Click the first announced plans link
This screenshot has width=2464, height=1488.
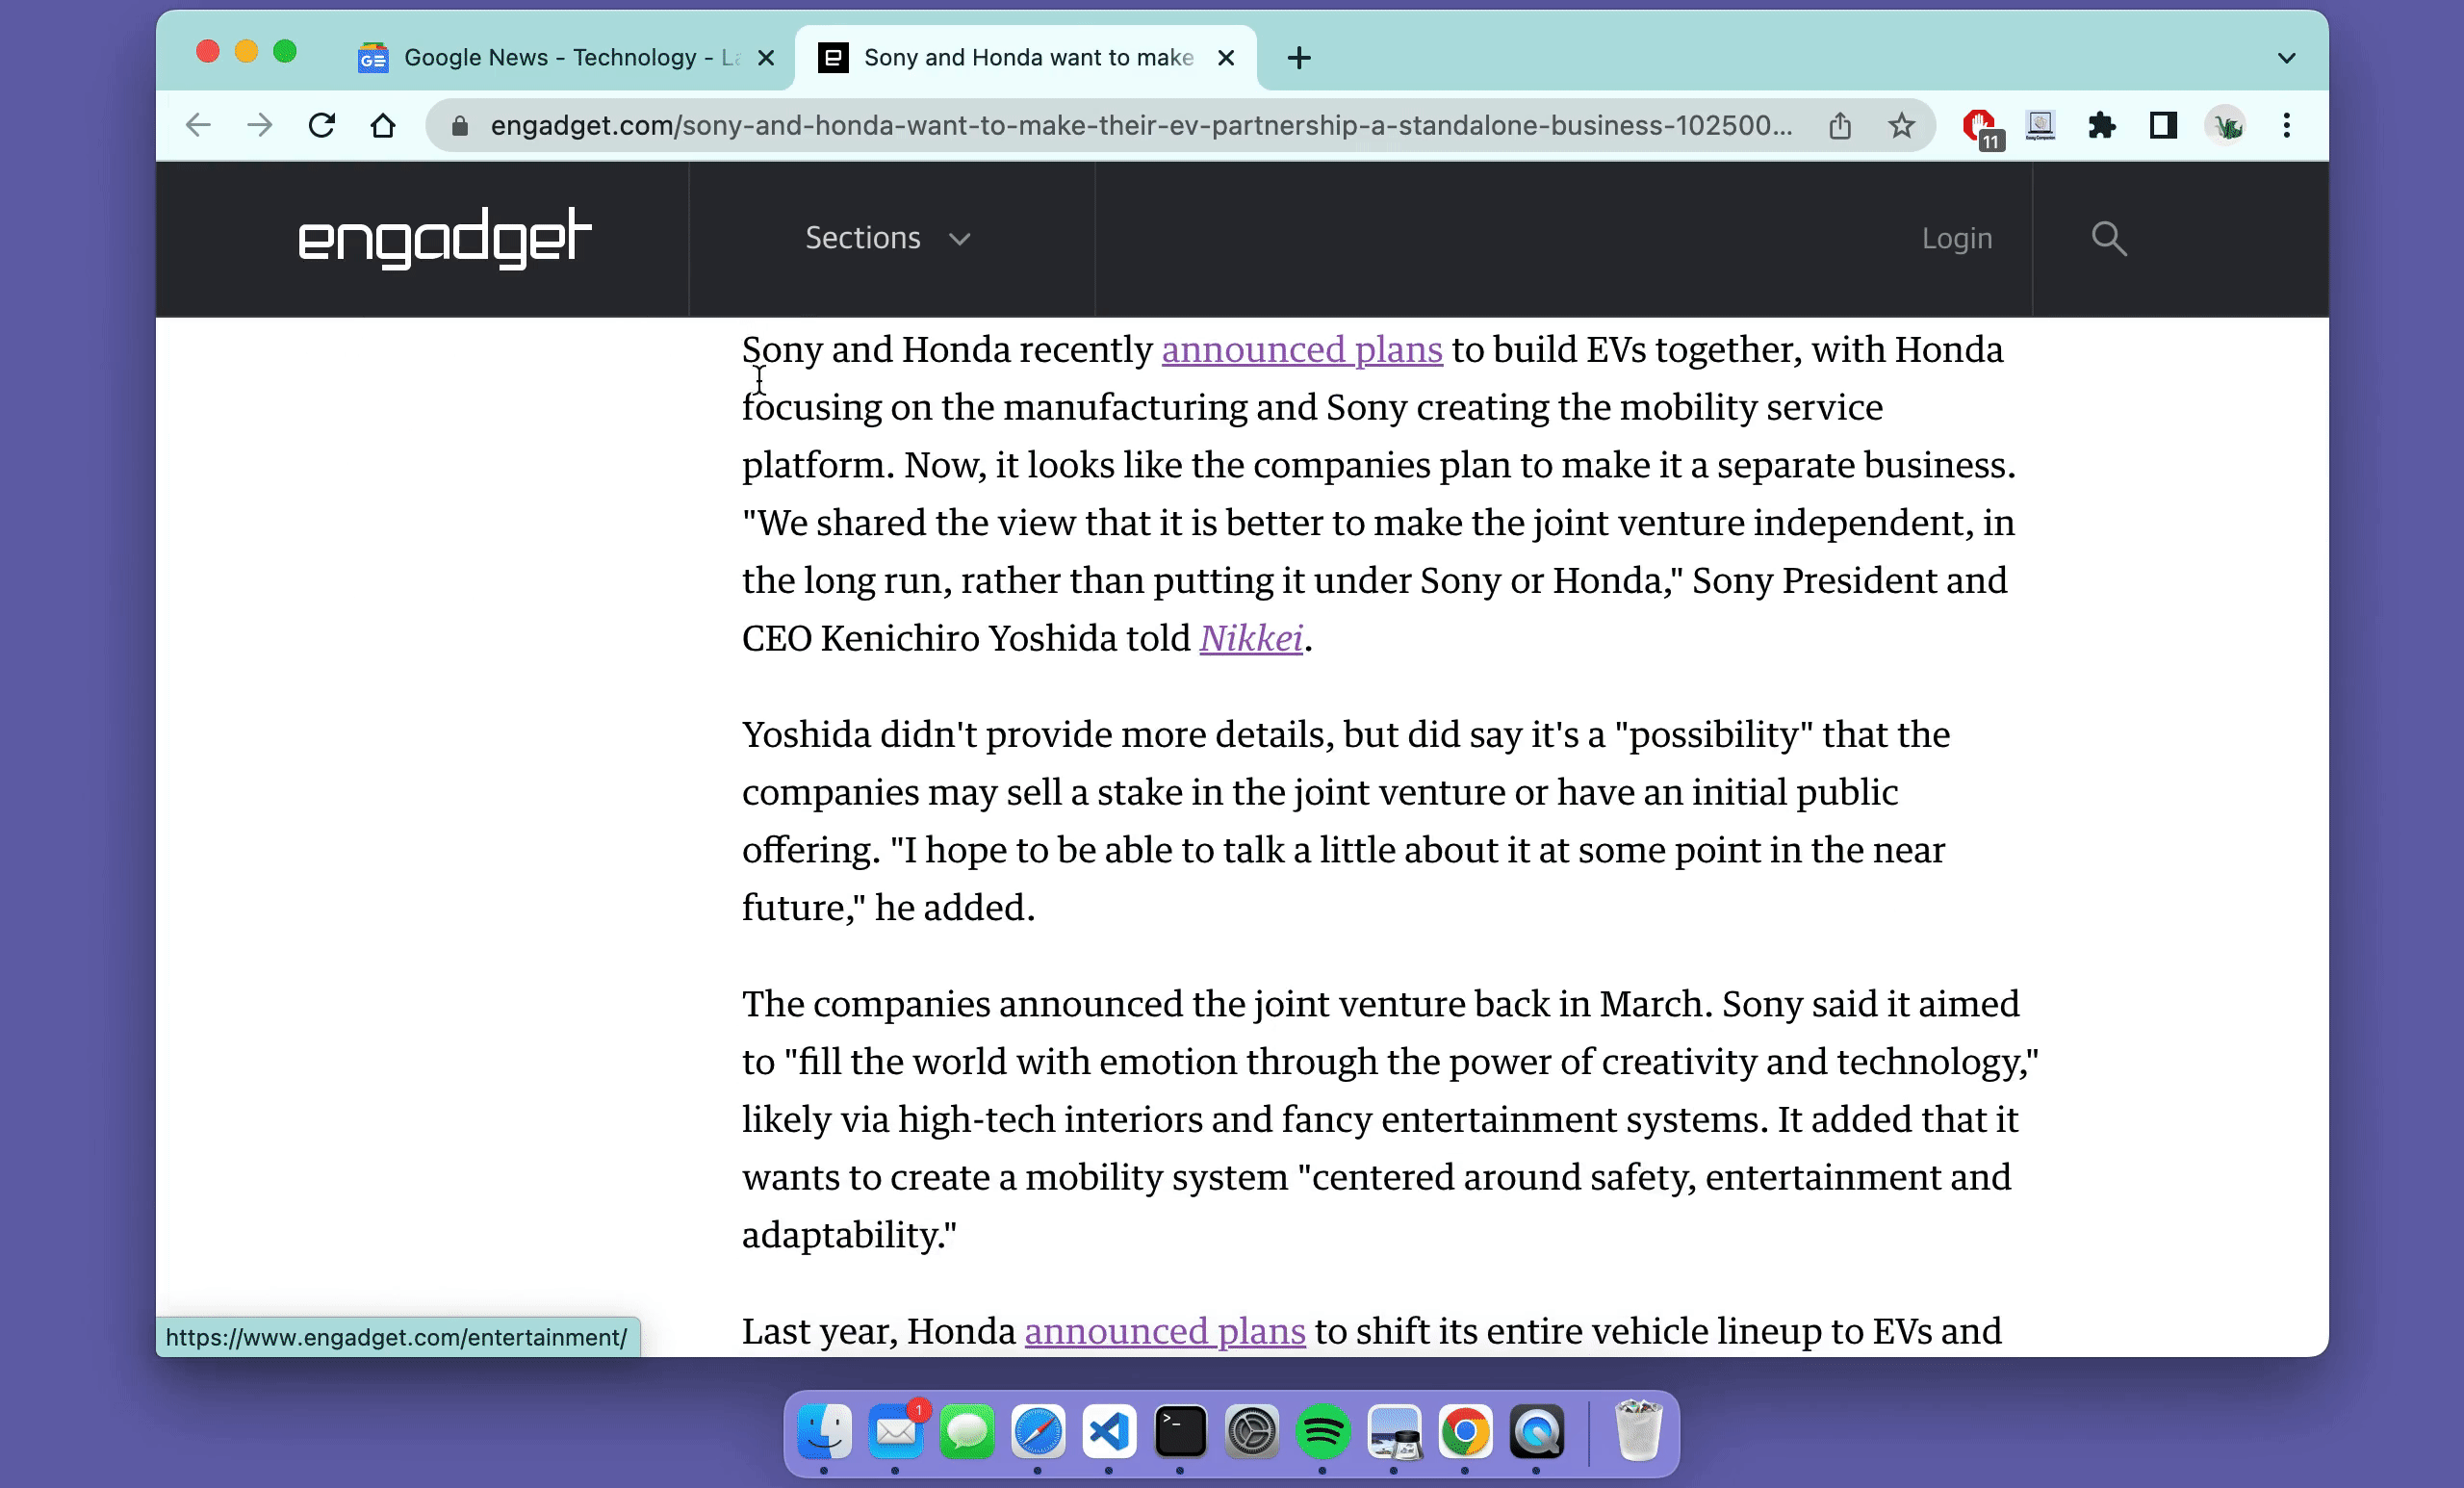[1301, 350]
